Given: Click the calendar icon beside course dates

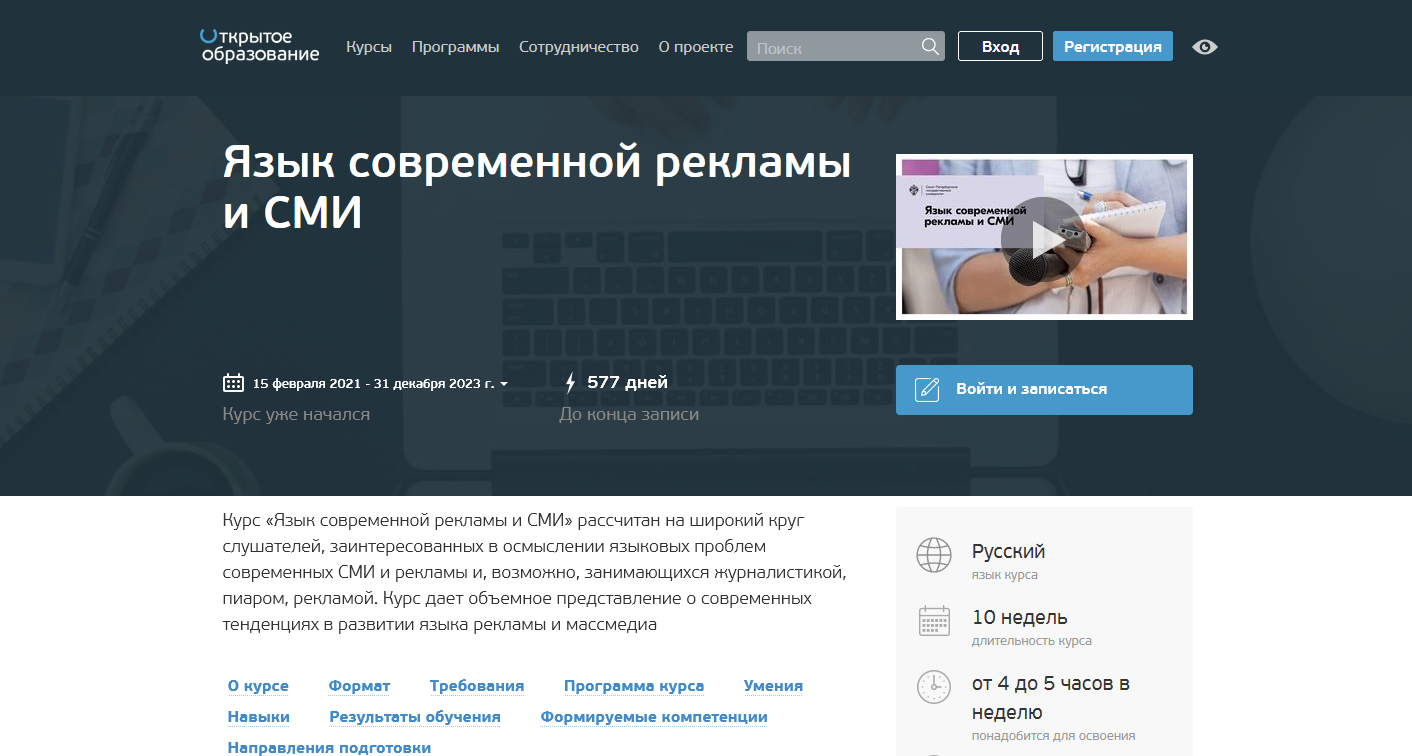Looking at the screenshot, I should pos(234,382).
